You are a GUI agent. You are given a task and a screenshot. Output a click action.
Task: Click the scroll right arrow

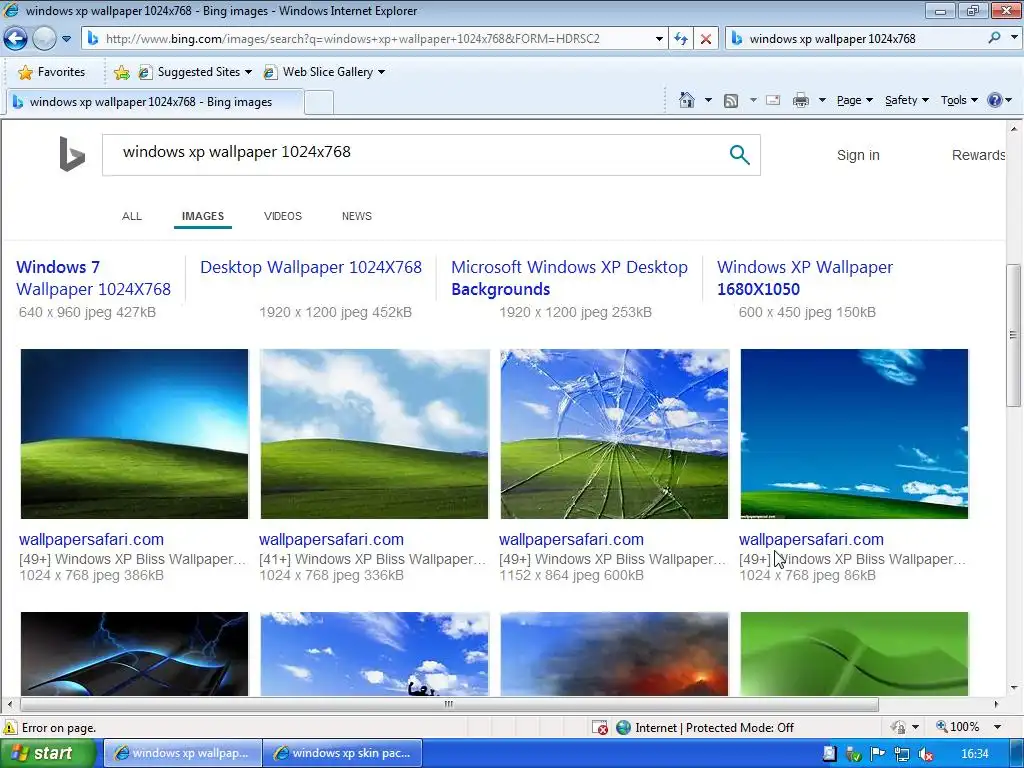coord(996,704)
